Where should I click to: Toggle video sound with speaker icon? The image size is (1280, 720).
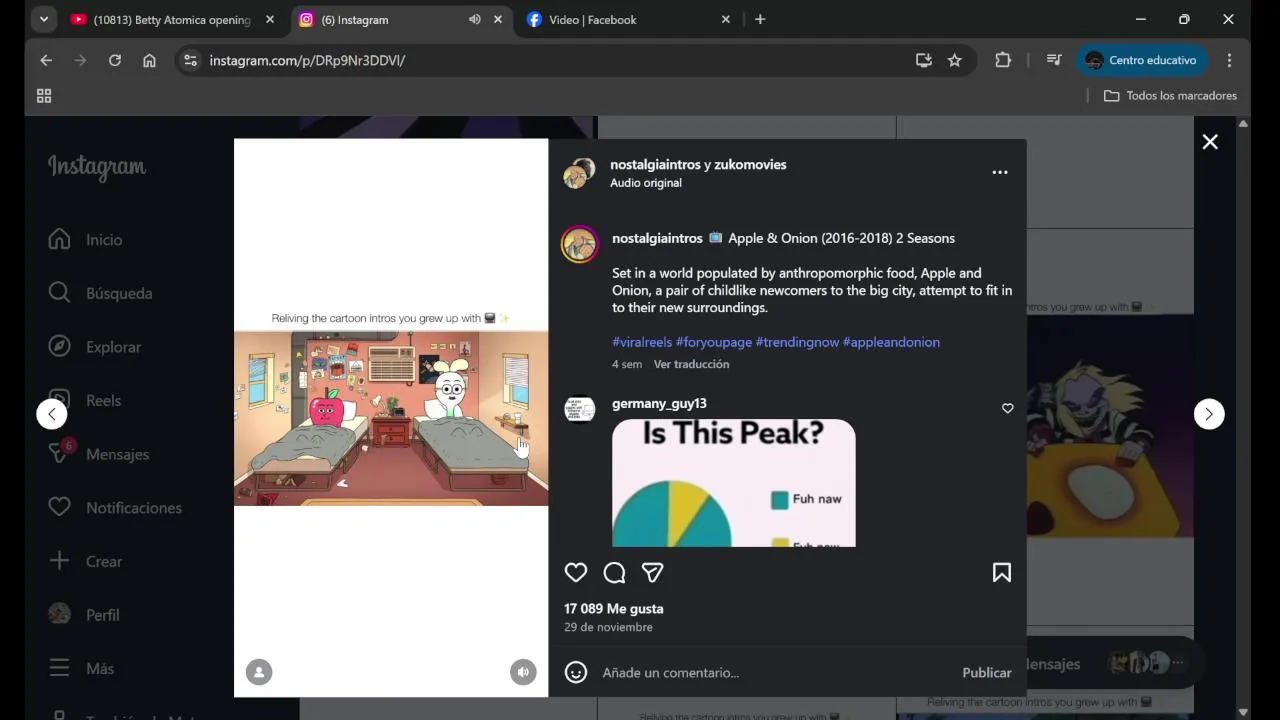[523, 672]
